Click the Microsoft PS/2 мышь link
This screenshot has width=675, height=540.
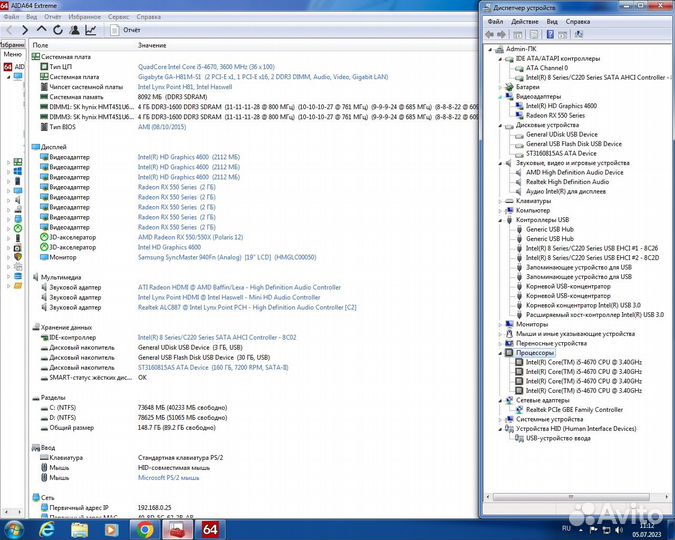pos(168,478)
